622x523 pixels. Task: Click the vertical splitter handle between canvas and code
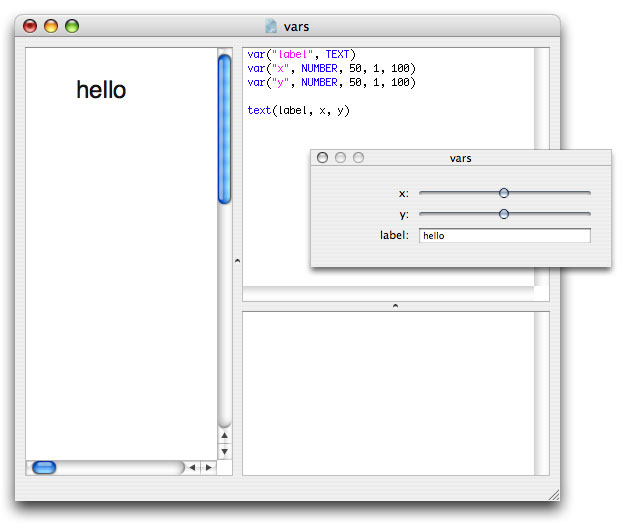coord(237,261)
